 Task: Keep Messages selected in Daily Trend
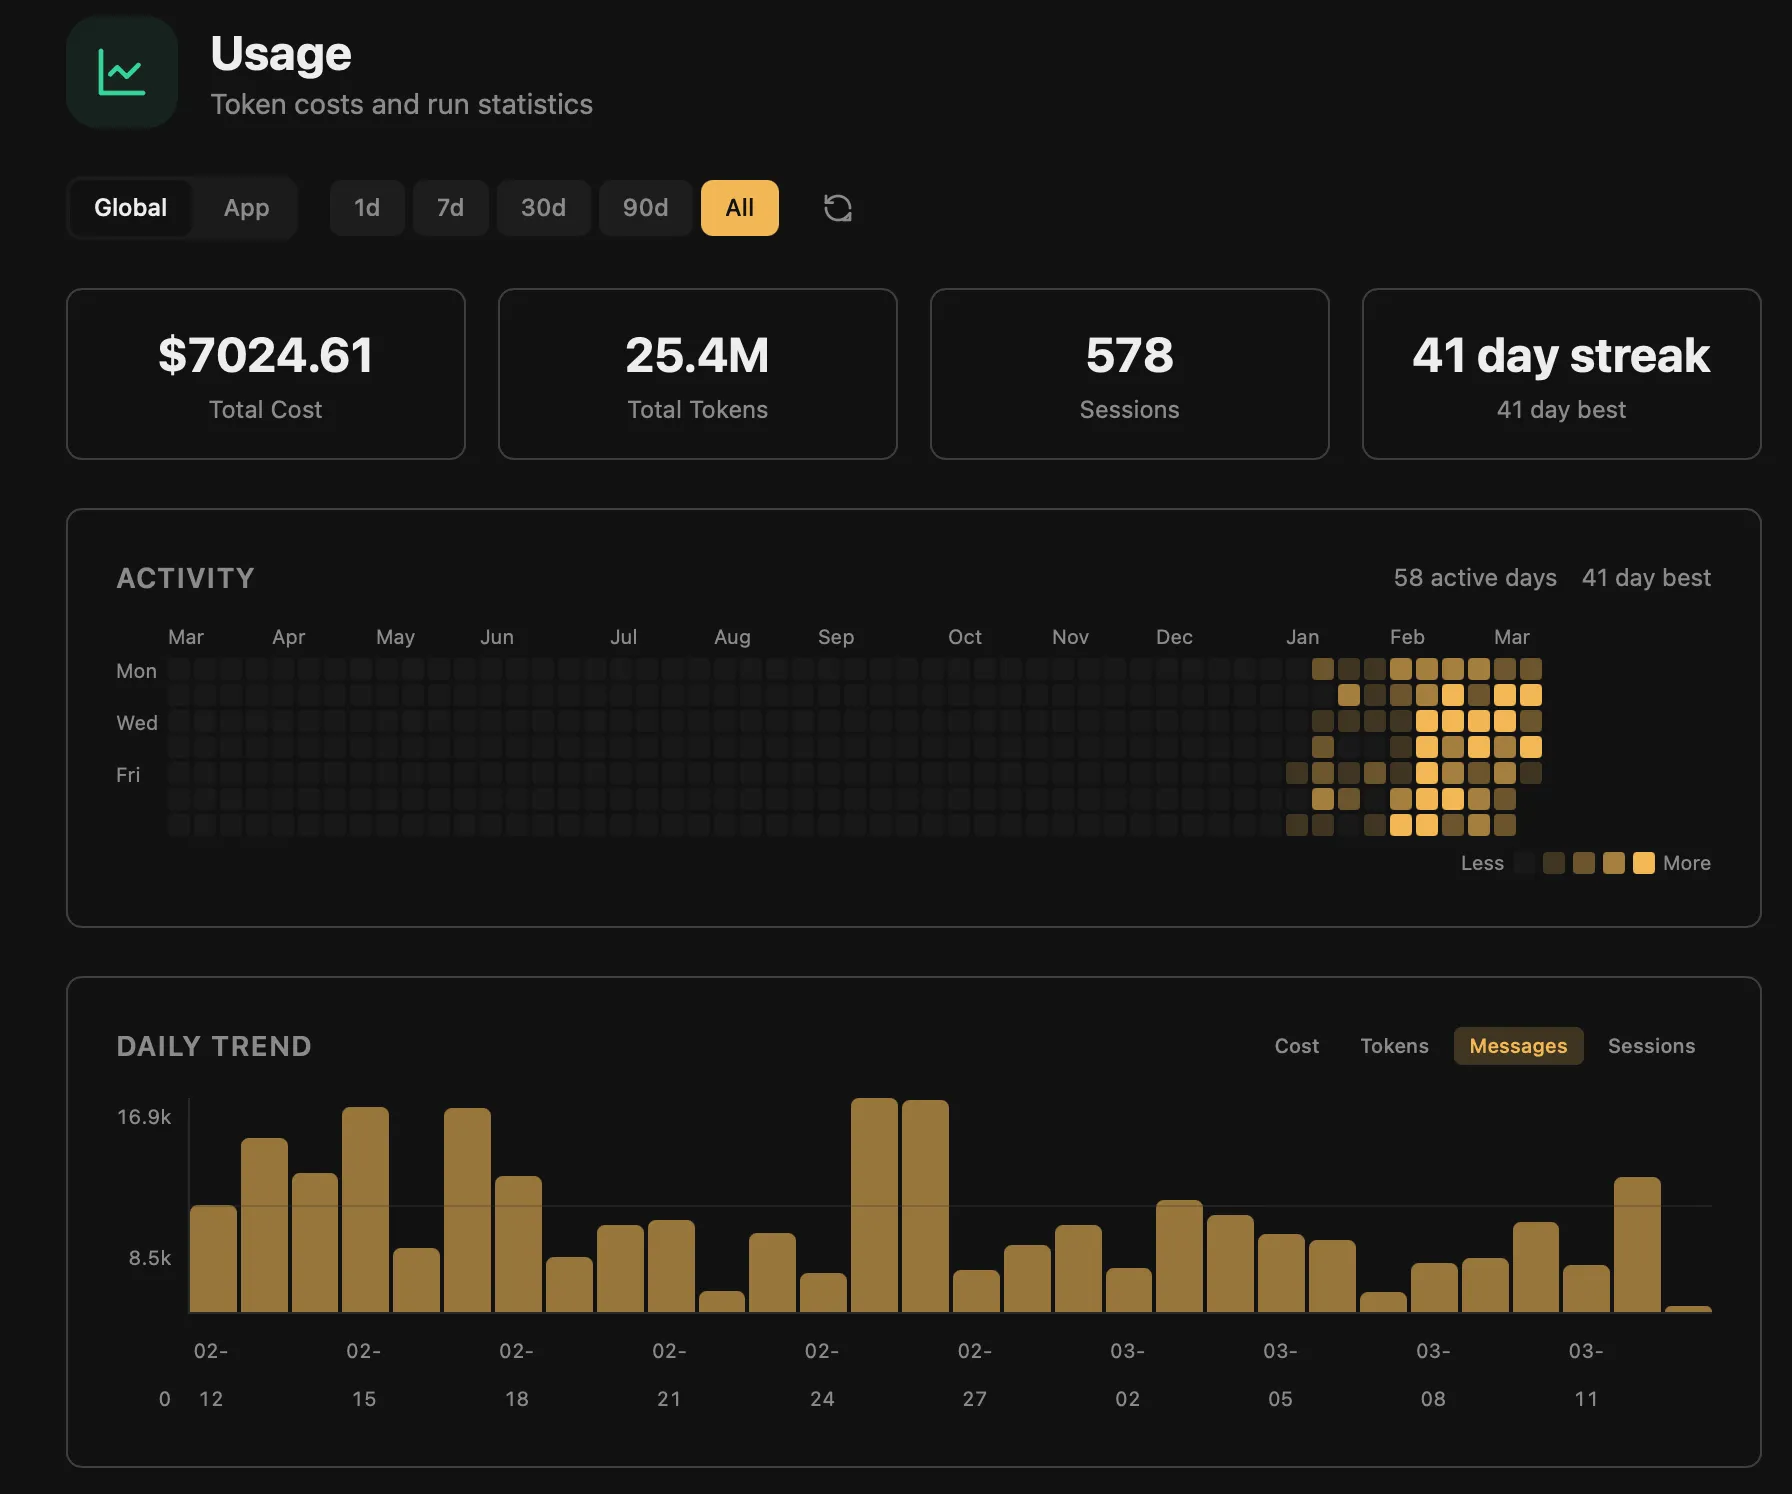pos(1518,1046)
